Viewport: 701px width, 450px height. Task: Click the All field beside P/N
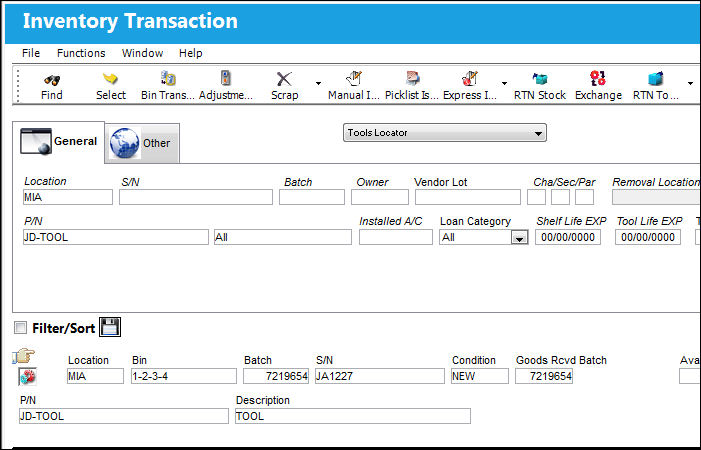pos(283,237)
